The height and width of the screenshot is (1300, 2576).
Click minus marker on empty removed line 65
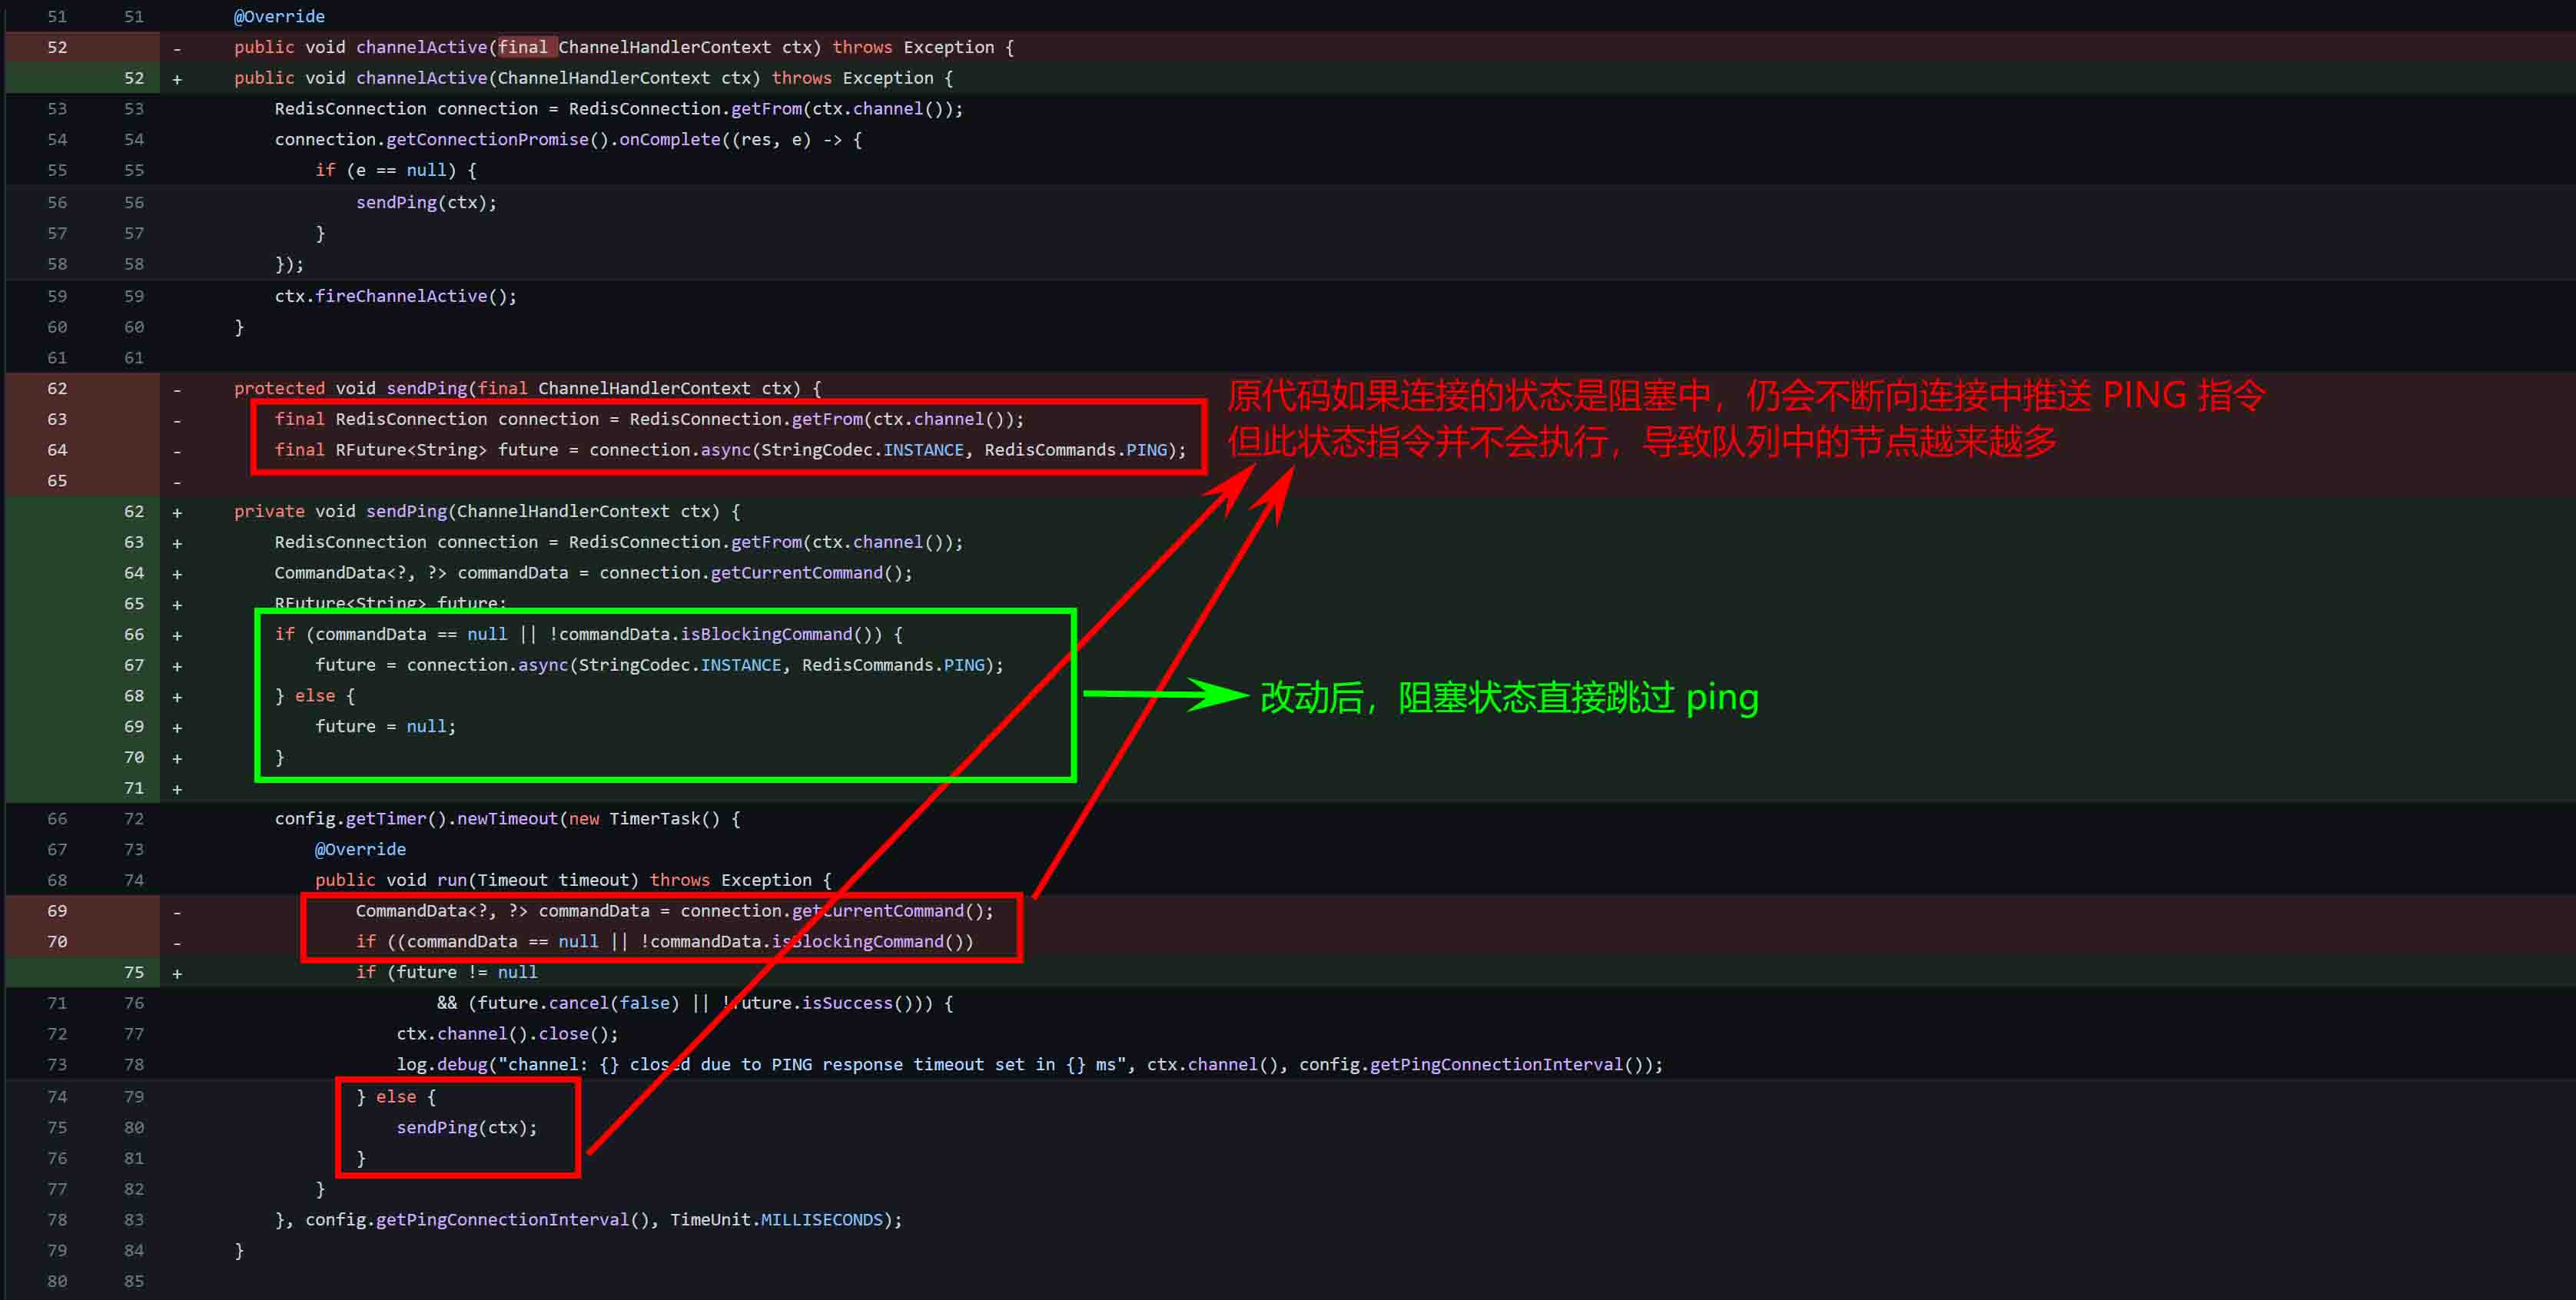[x=177, y=482]
